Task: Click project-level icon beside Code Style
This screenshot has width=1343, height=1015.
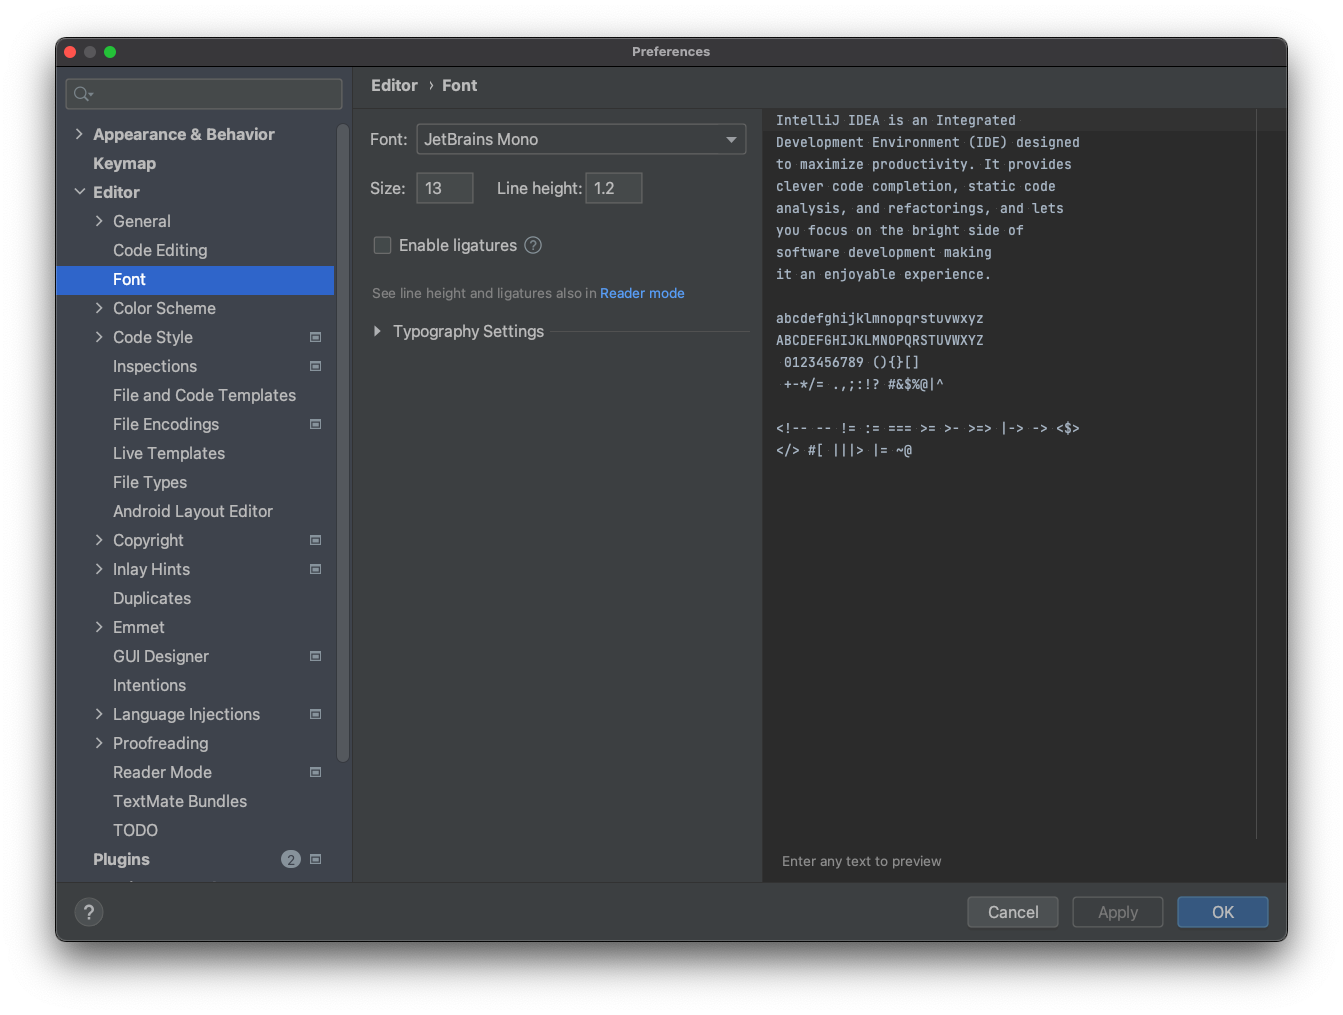Action: click(x=316, y=337)
